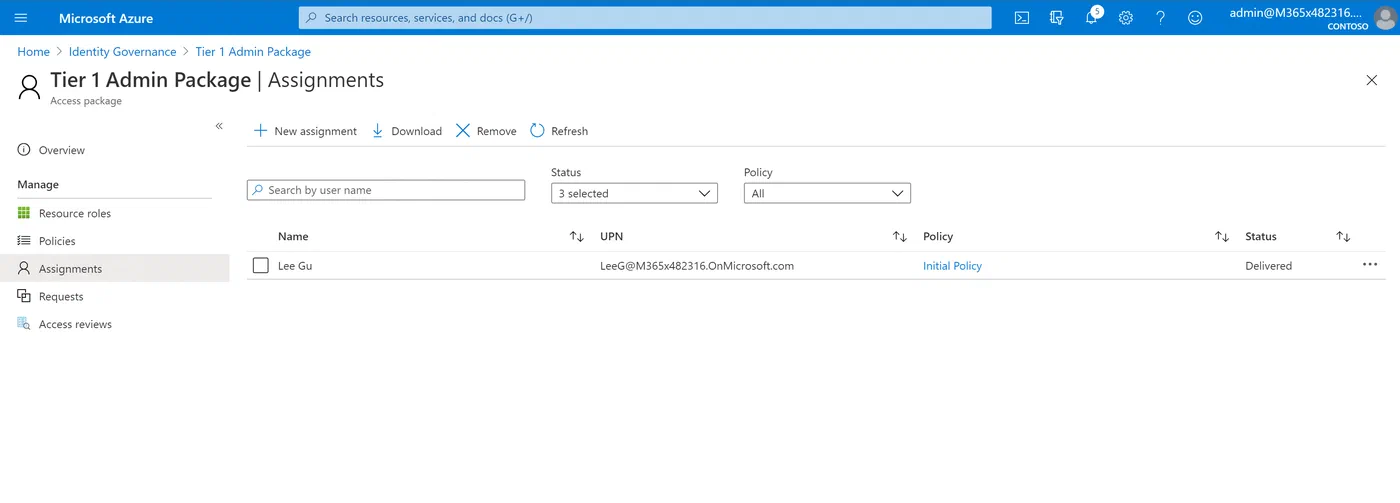This screenshot has width=1400, height=503.
Task: Click the Lee Gu name cell
Action: coord(295,266)
